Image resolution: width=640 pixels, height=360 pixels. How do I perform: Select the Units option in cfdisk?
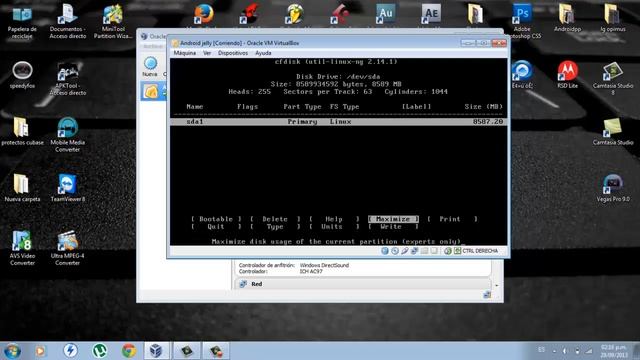334,227
